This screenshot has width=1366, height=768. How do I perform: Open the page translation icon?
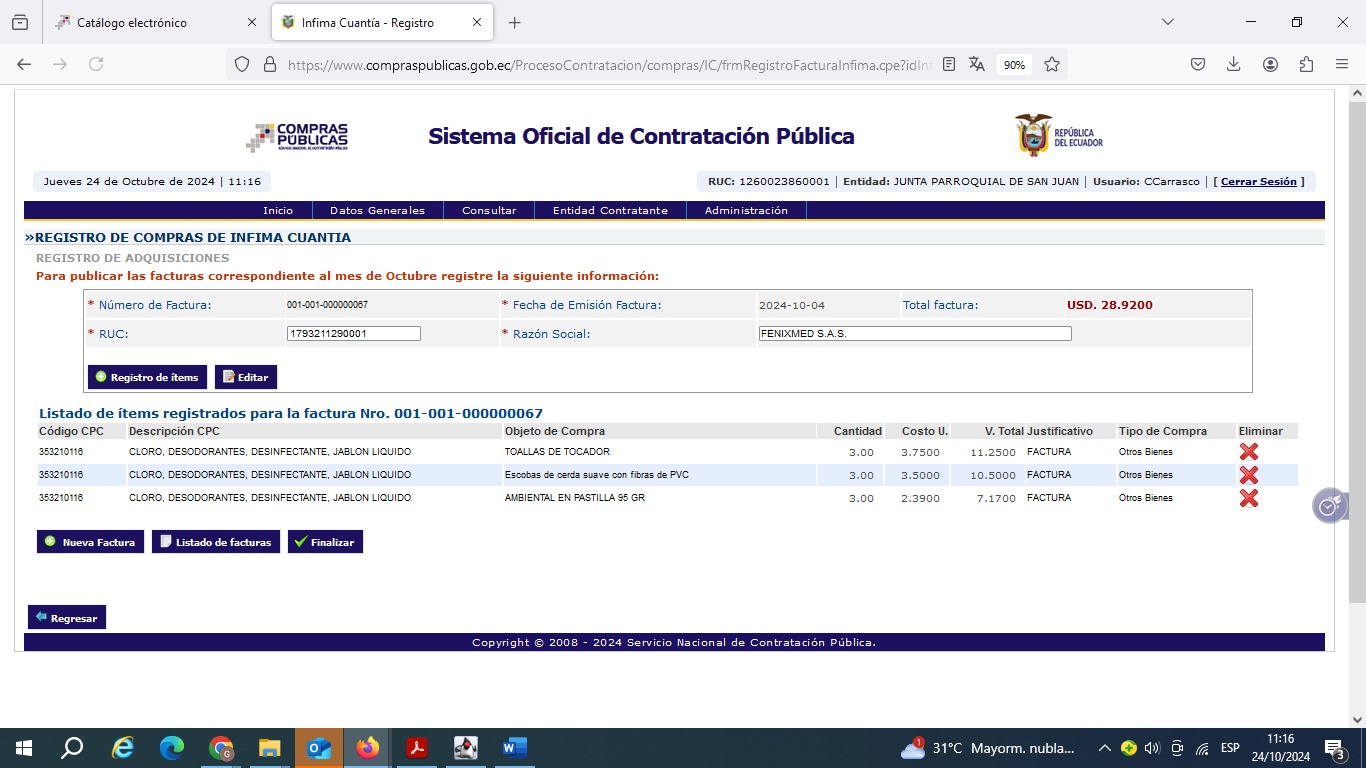[x=977, y=64]
